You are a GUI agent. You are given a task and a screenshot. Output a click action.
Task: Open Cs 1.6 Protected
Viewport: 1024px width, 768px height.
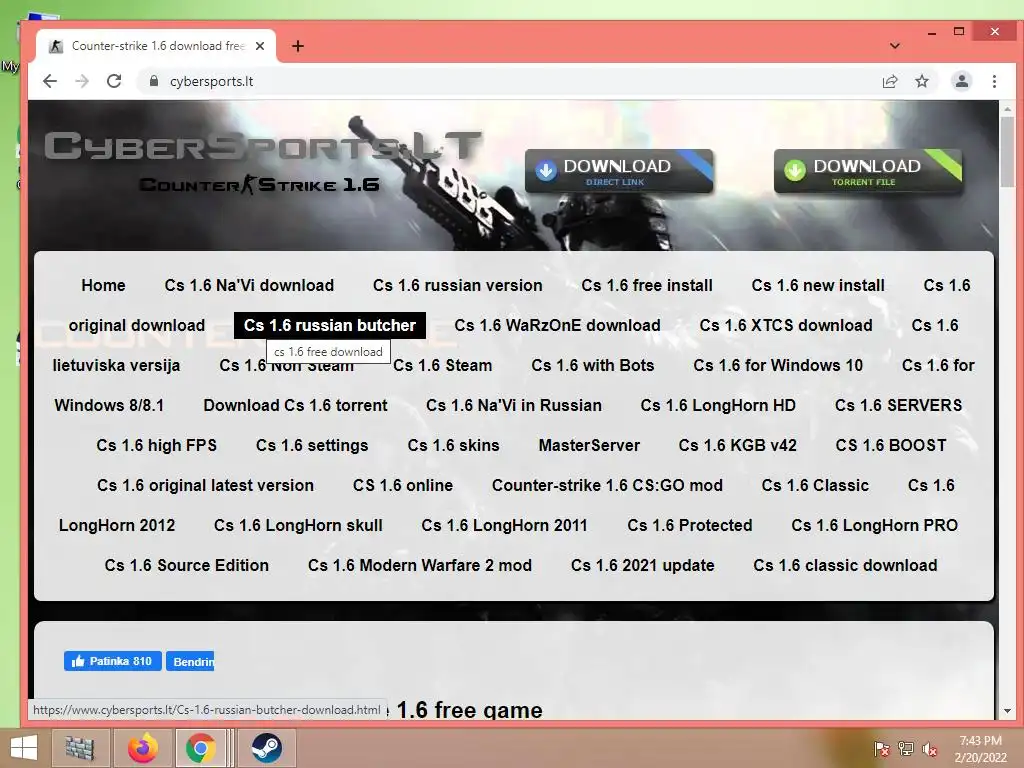tap(690, 525)
